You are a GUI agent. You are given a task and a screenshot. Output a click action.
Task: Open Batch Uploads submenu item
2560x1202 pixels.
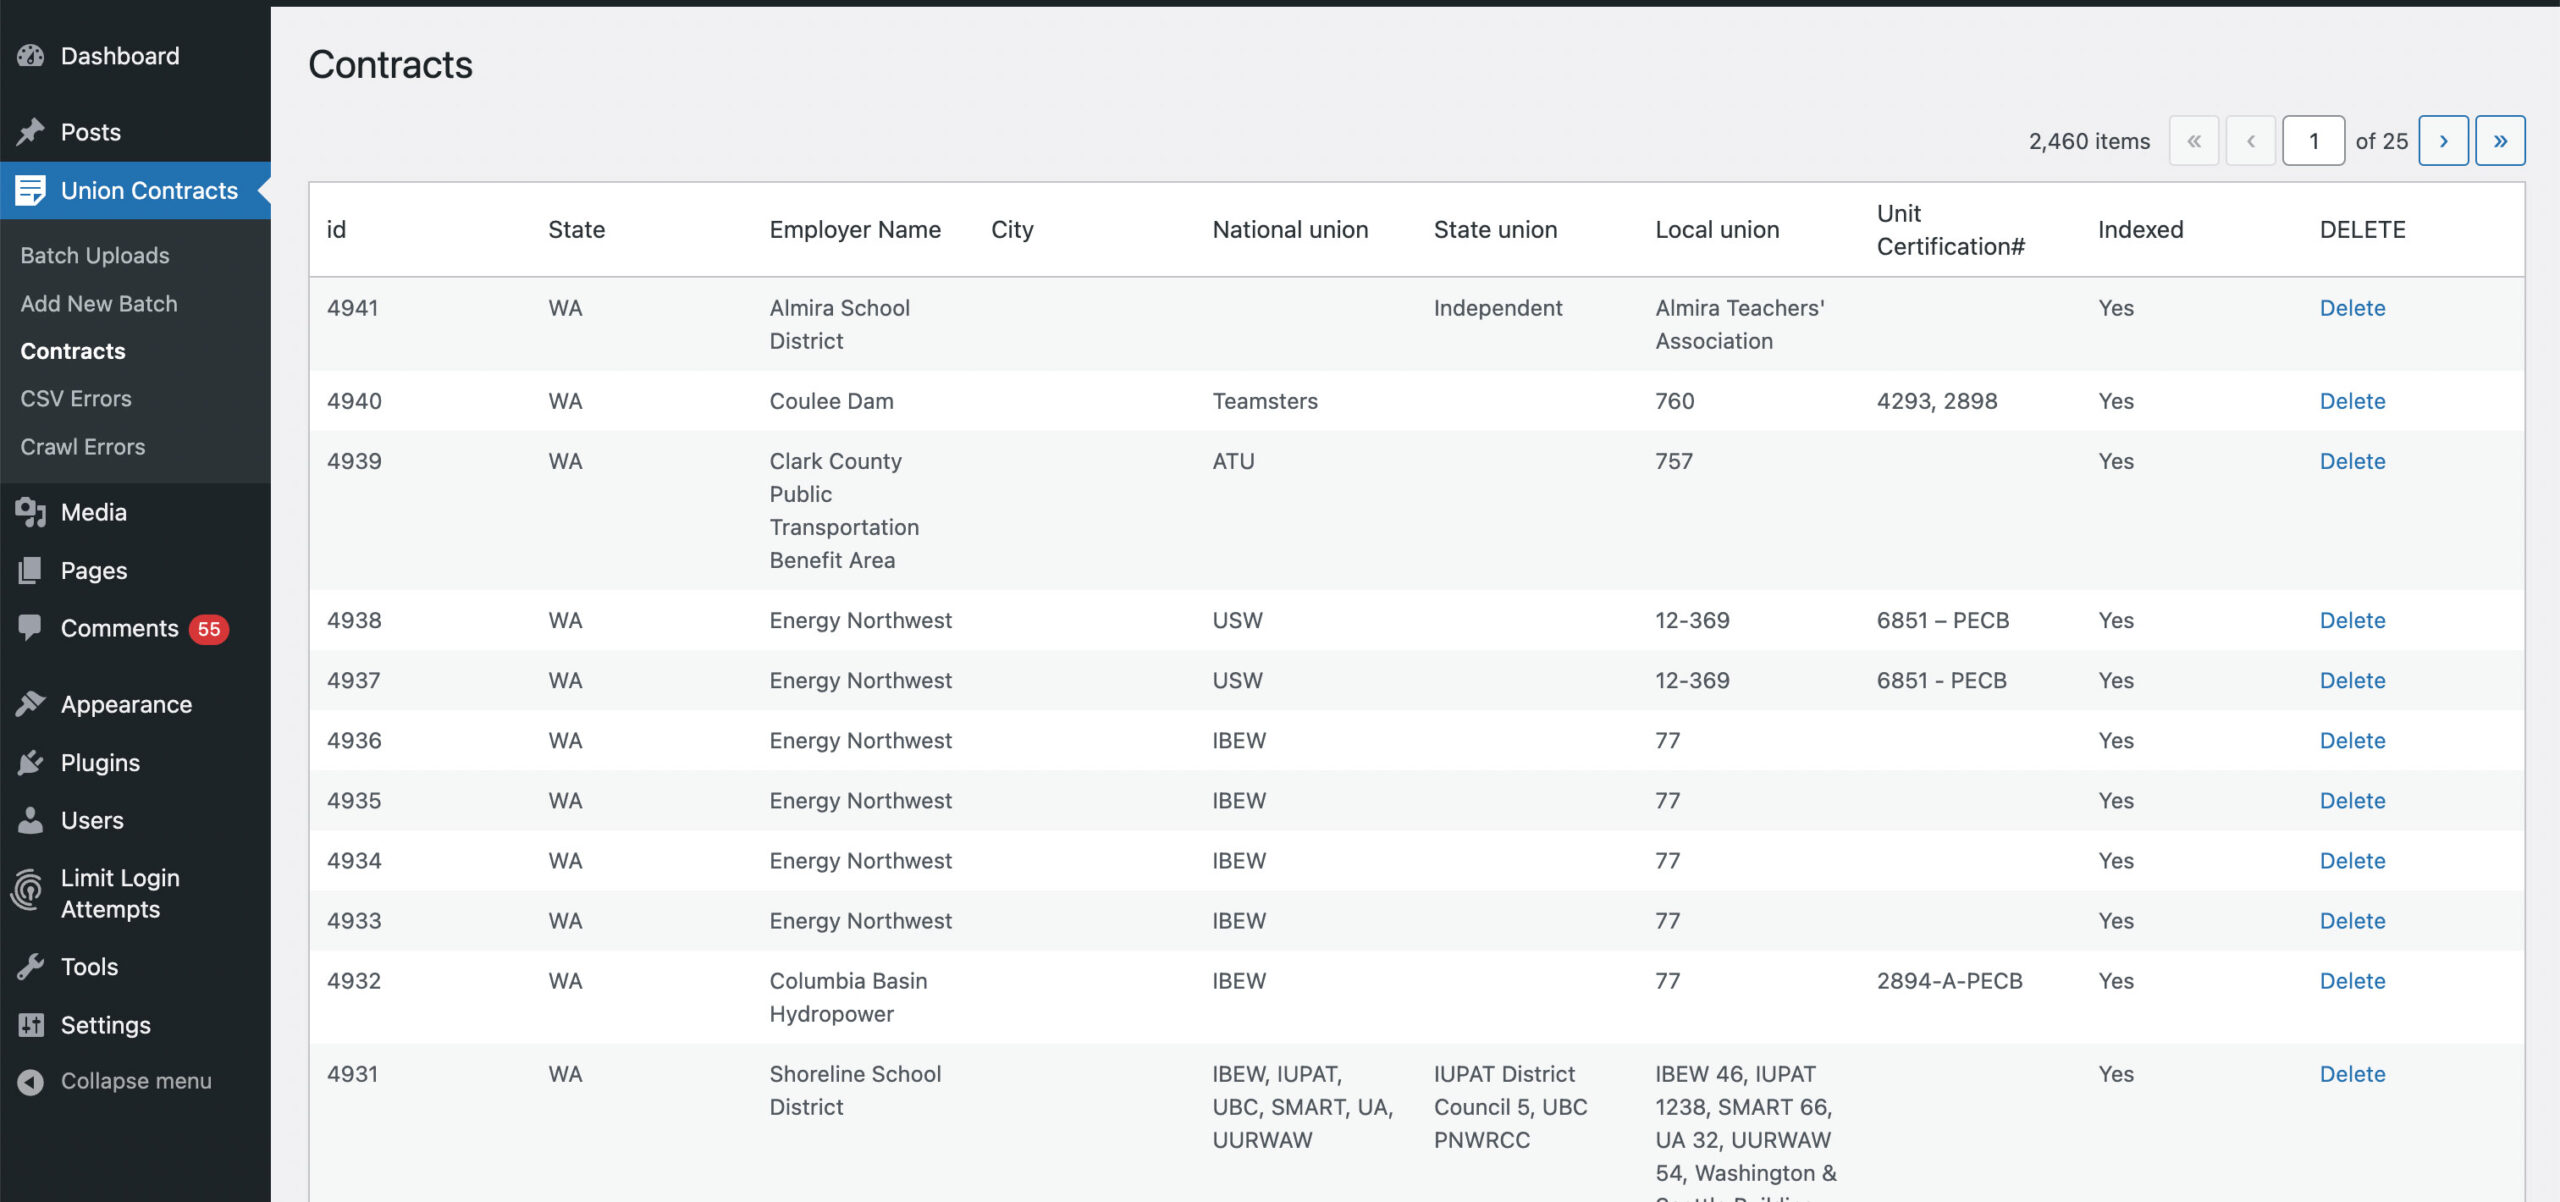pyautogui.click(x=95, y=255)
